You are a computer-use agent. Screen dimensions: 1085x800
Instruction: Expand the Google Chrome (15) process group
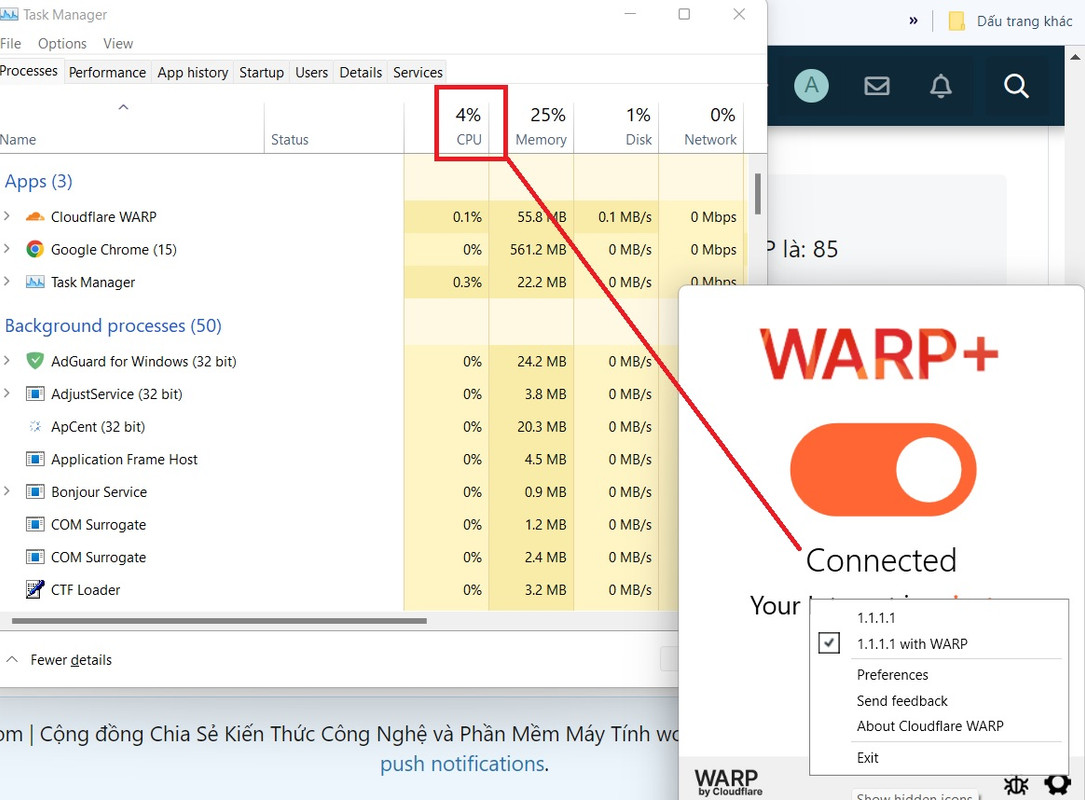tap(7, 248)
